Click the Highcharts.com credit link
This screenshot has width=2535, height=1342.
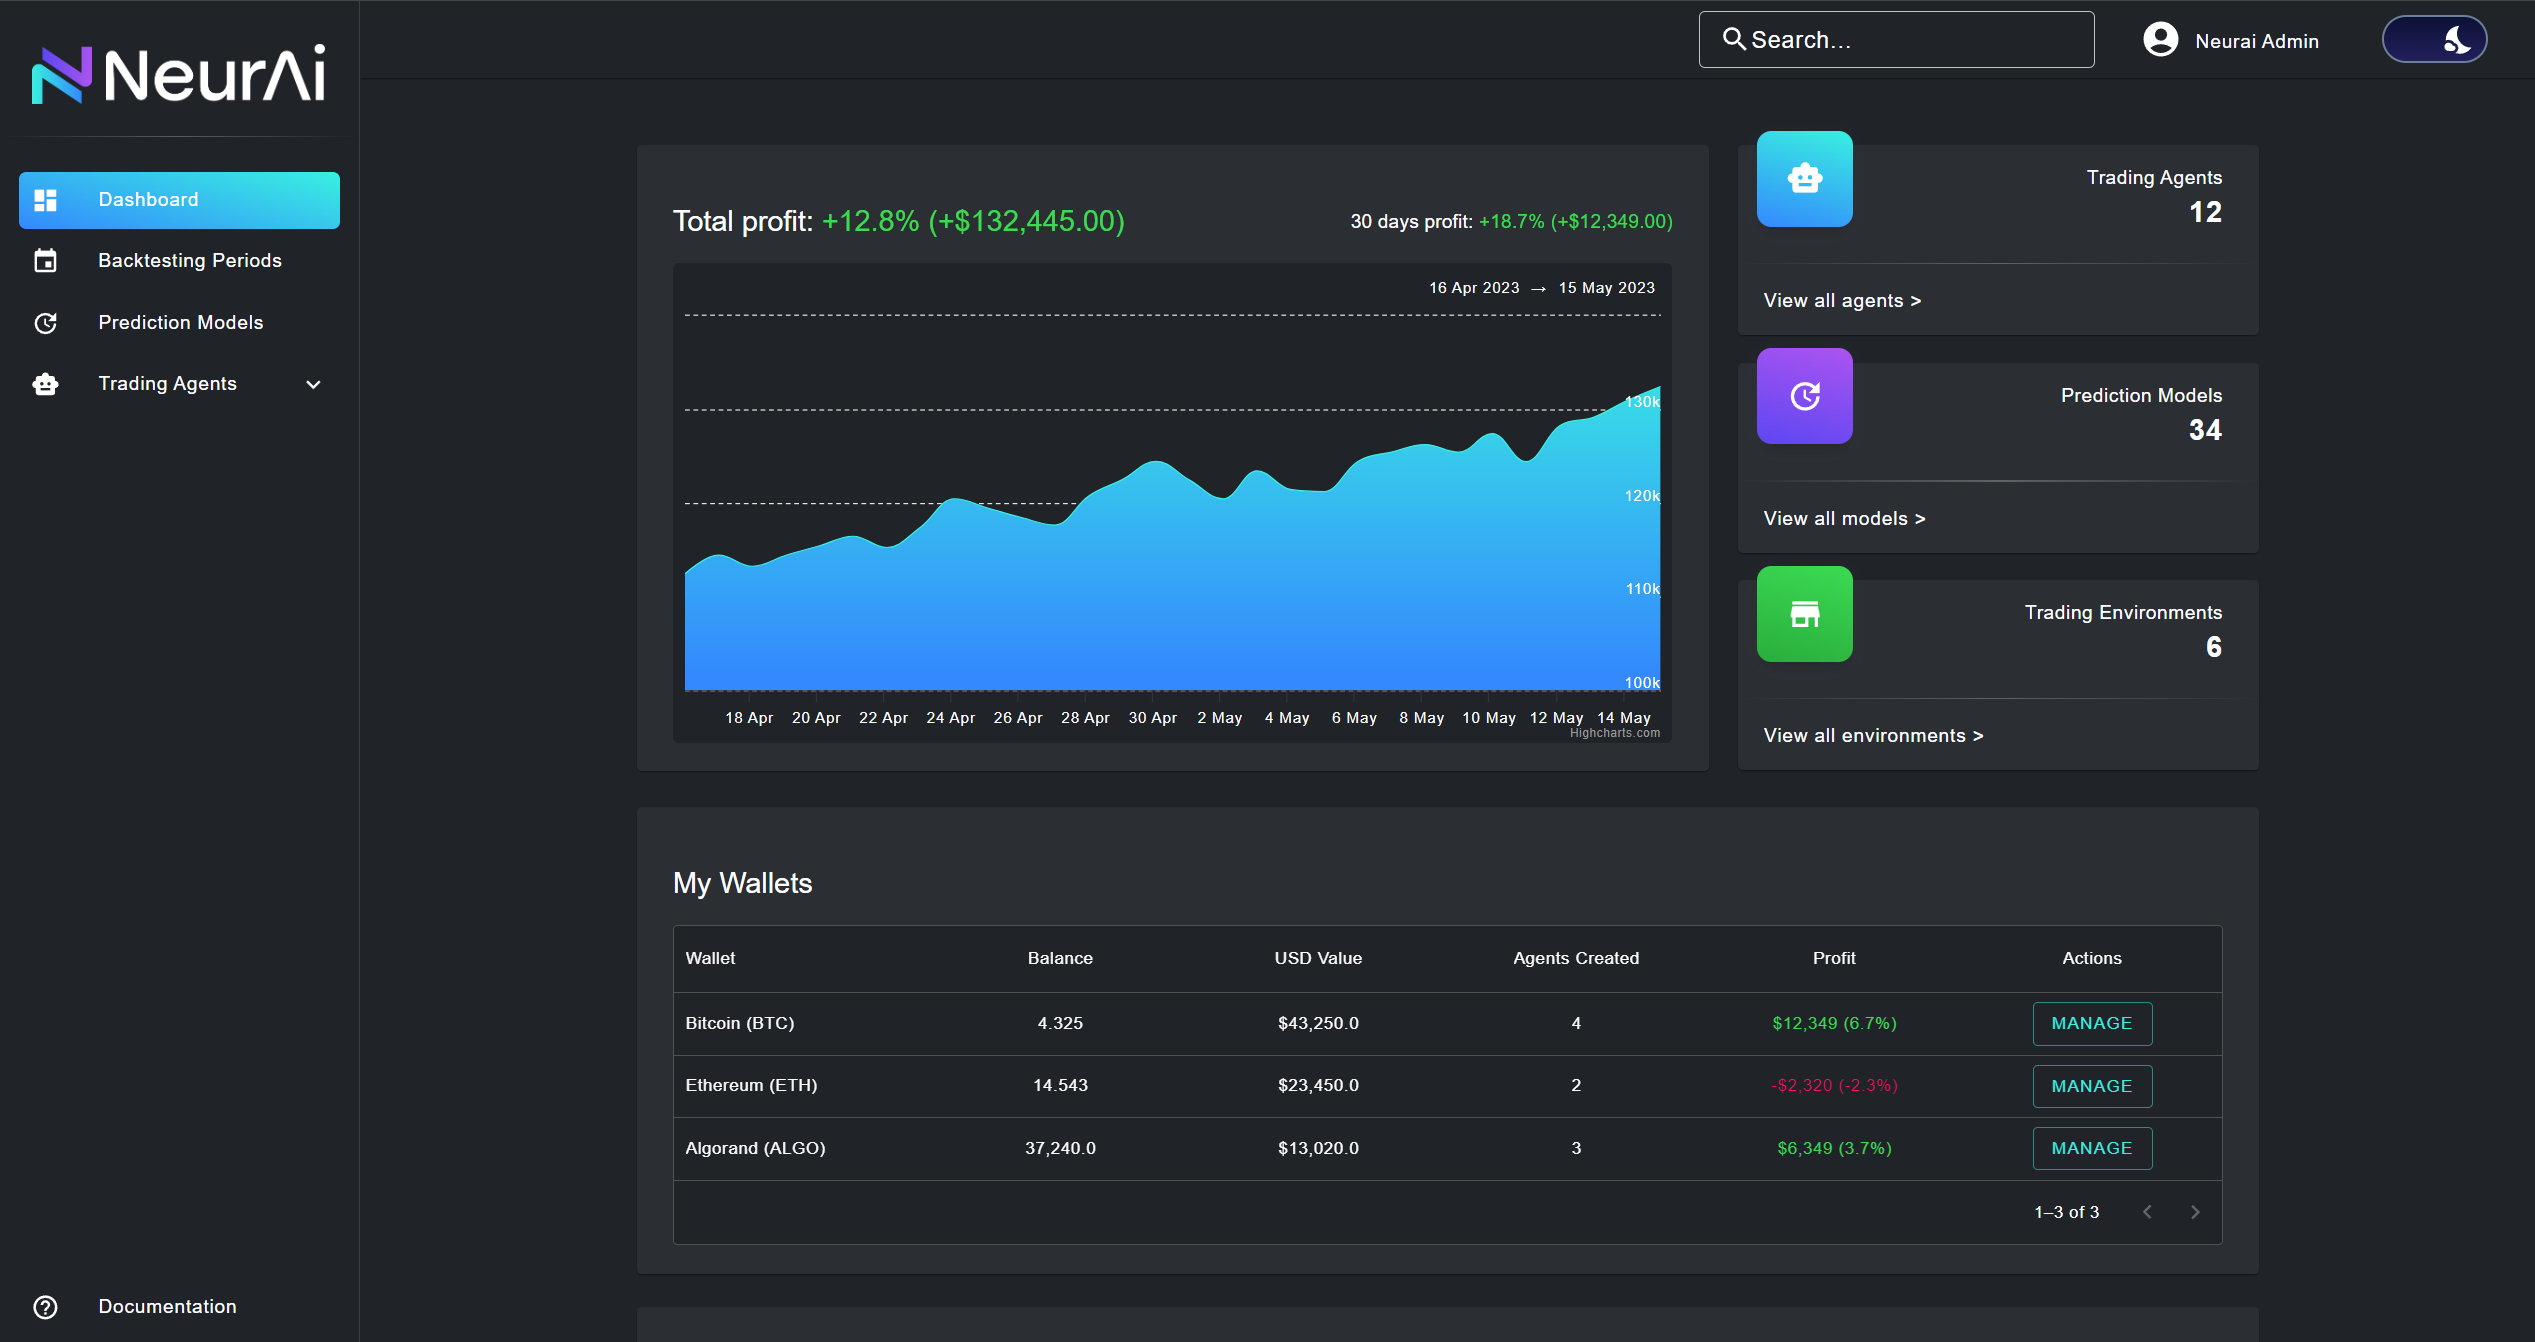coord(1614,733)
